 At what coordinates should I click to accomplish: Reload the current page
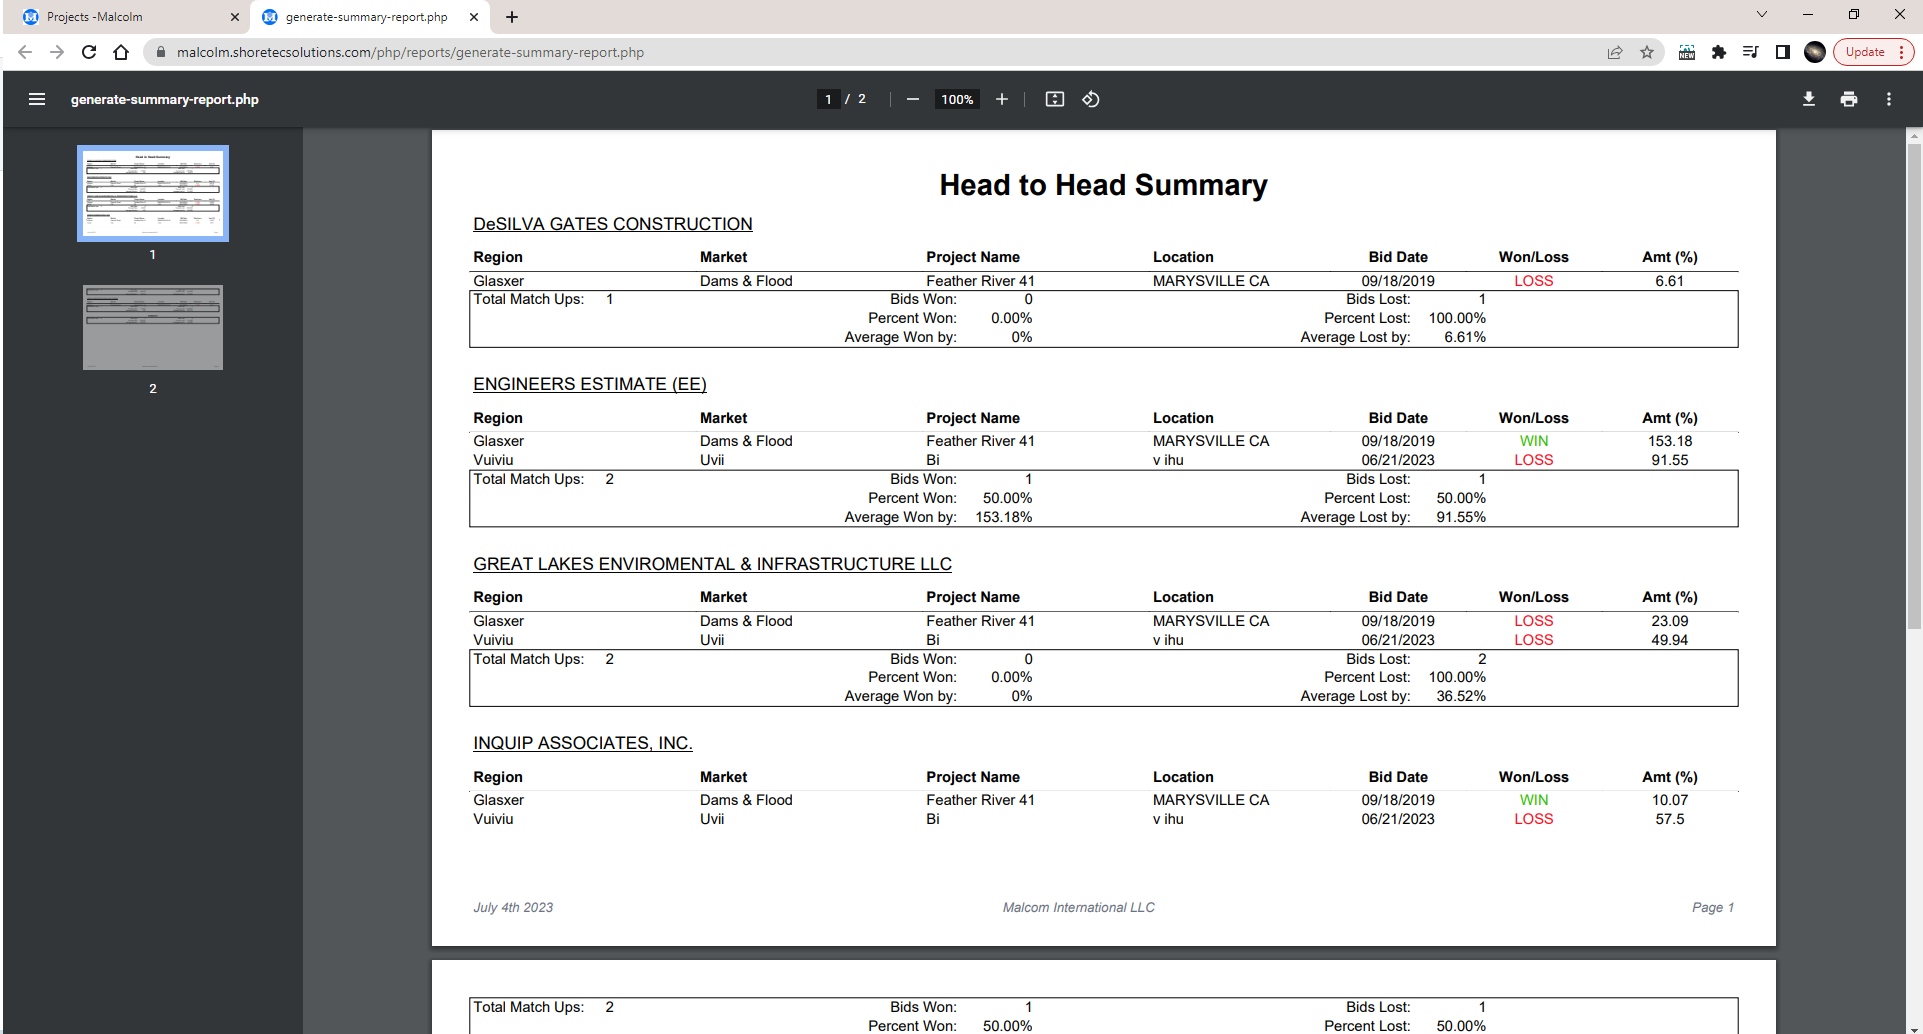tap(89, 52)
